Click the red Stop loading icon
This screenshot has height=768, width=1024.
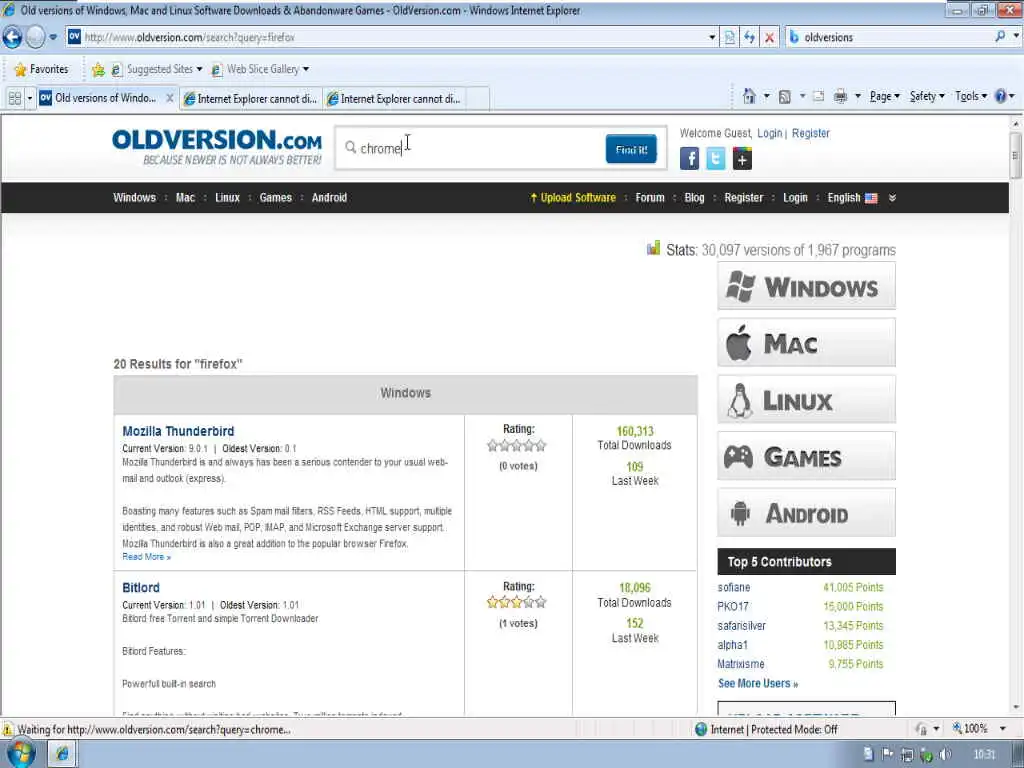(x=769, y=37)
